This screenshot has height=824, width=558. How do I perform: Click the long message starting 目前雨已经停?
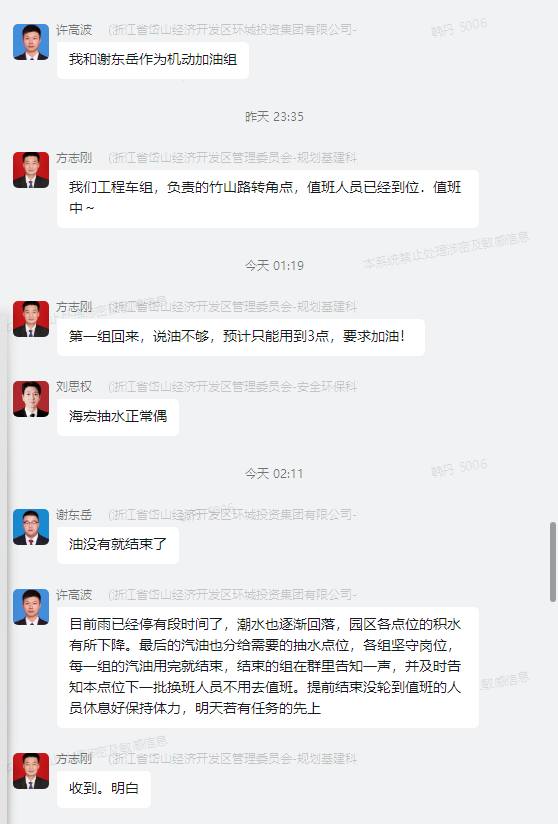click(x=268, y=667)
